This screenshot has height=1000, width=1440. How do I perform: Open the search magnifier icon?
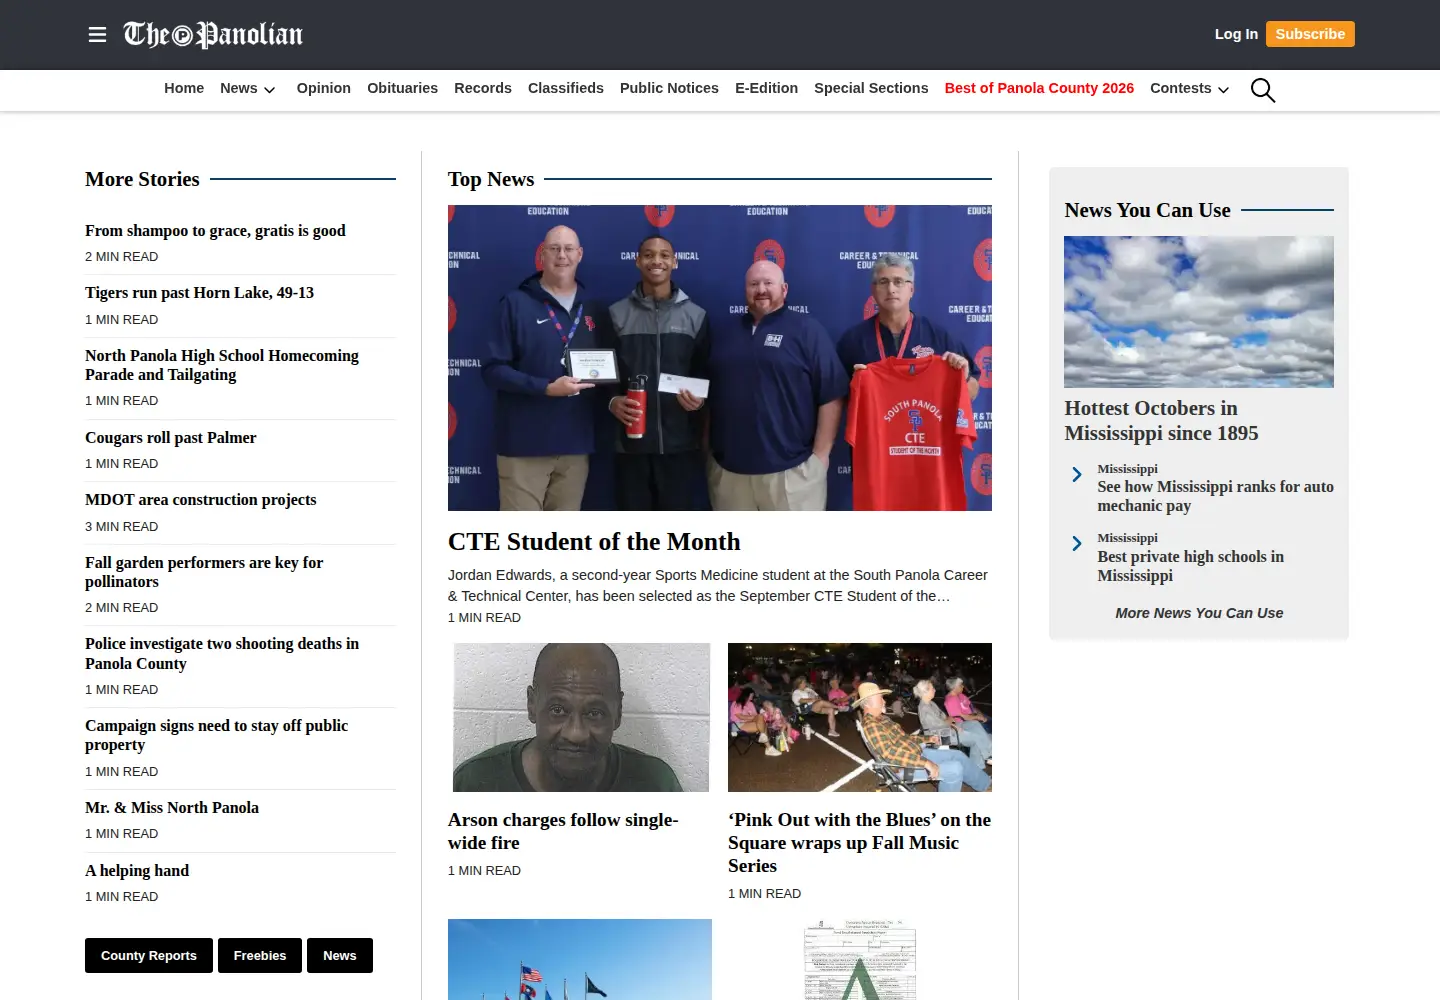1263,90
